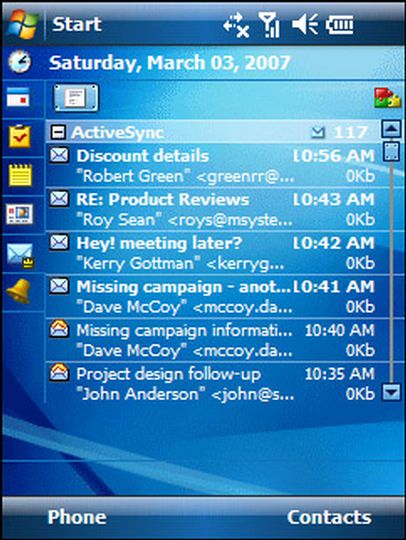Click the 10:42 AM timestamp
The height and width of the screenshot is (540, 406).
(333, 243)
